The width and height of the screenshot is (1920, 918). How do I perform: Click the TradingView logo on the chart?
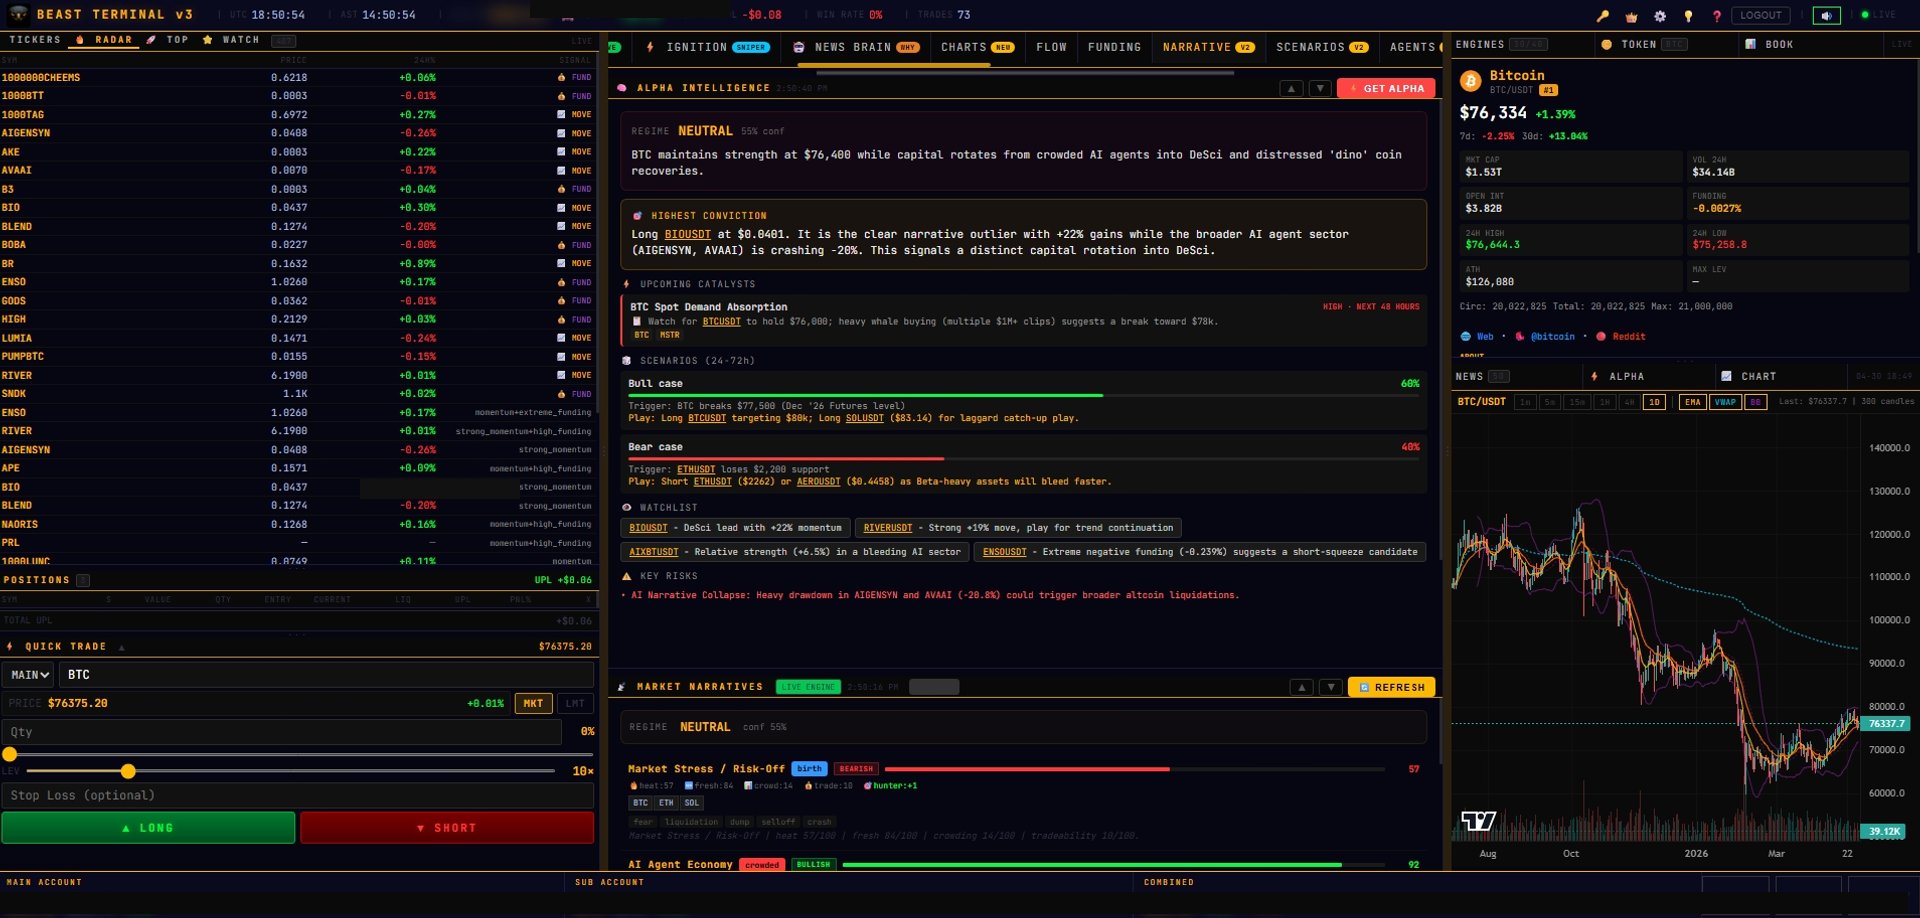[x=1478, y=821]
